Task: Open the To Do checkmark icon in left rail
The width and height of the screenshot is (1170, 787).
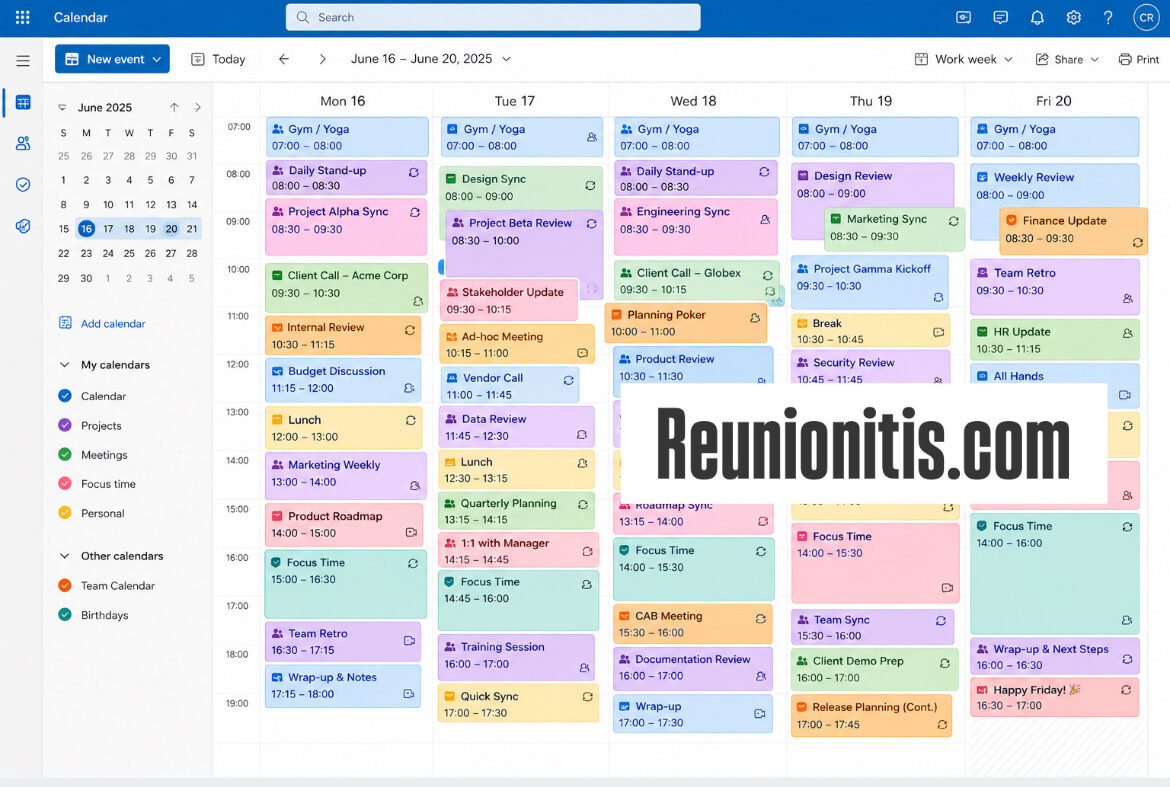Action: coord(23,184)
